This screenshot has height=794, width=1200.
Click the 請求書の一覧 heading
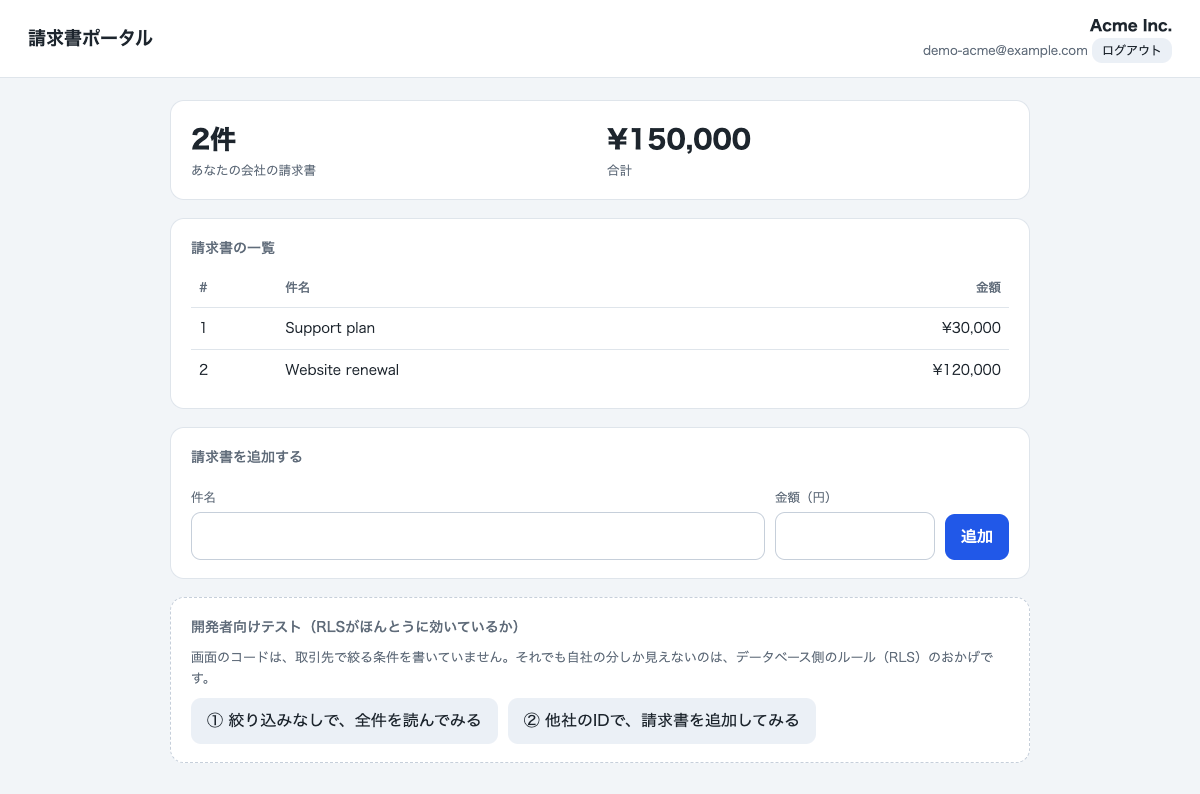click(x=233, y=248)
